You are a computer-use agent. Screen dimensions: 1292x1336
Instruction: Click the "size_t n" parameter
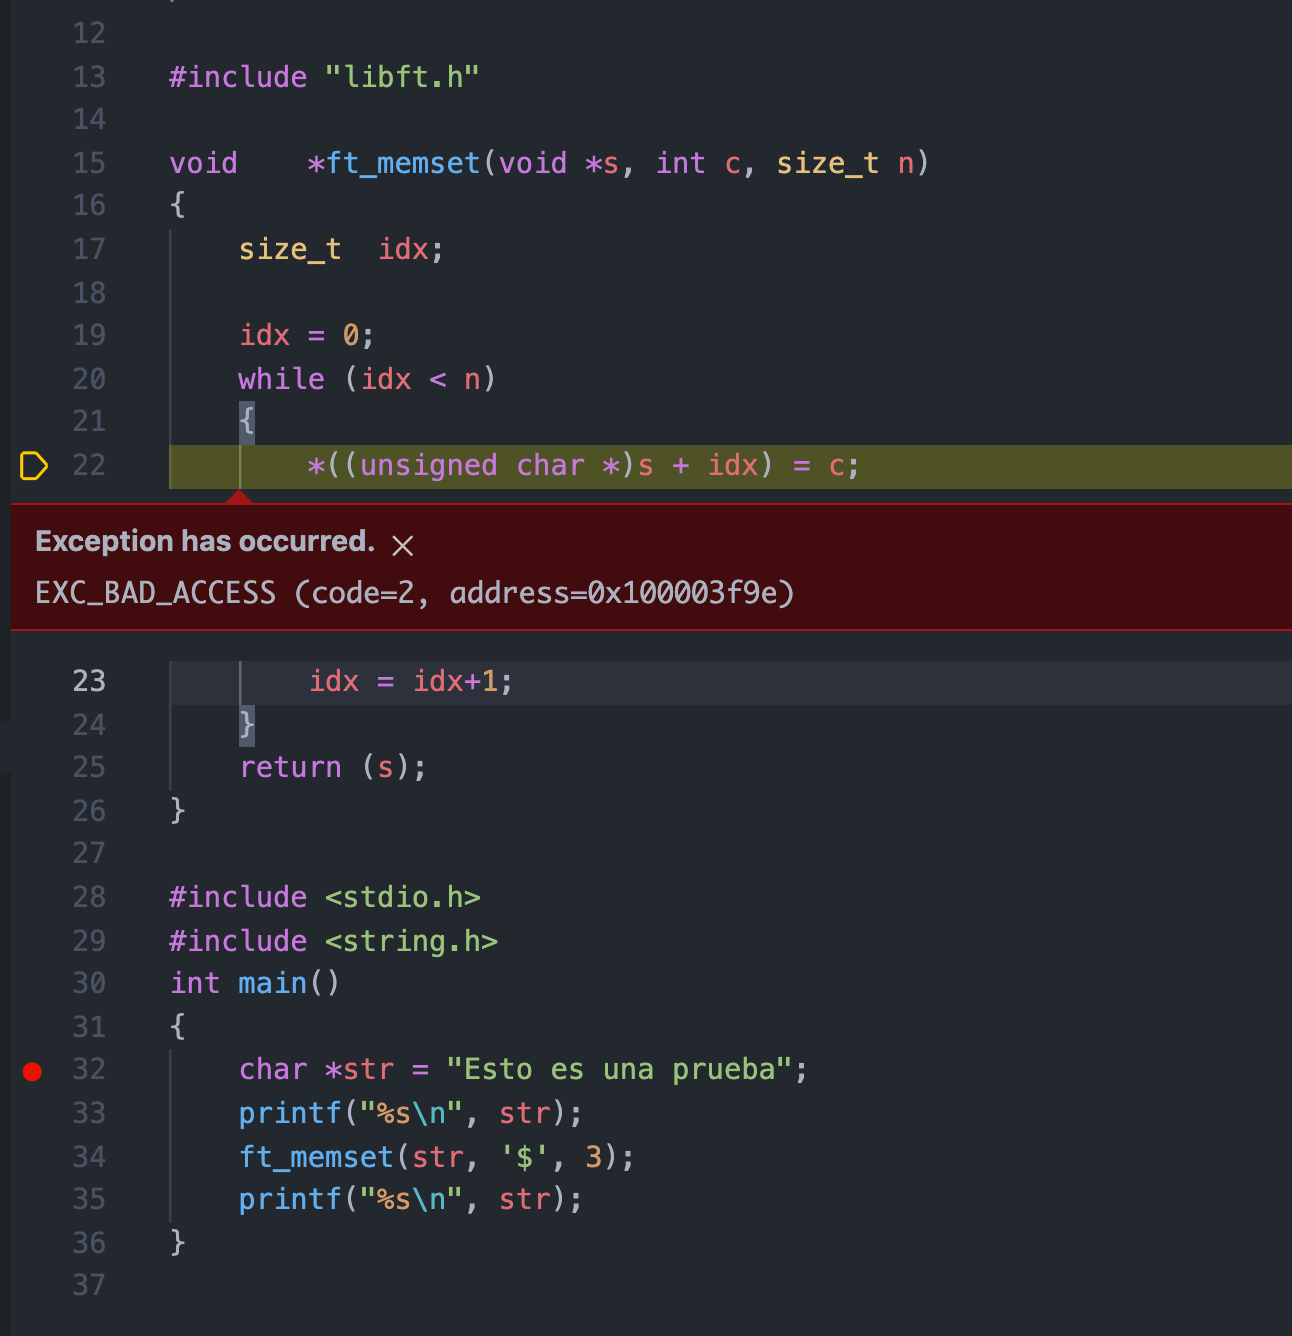846,163
